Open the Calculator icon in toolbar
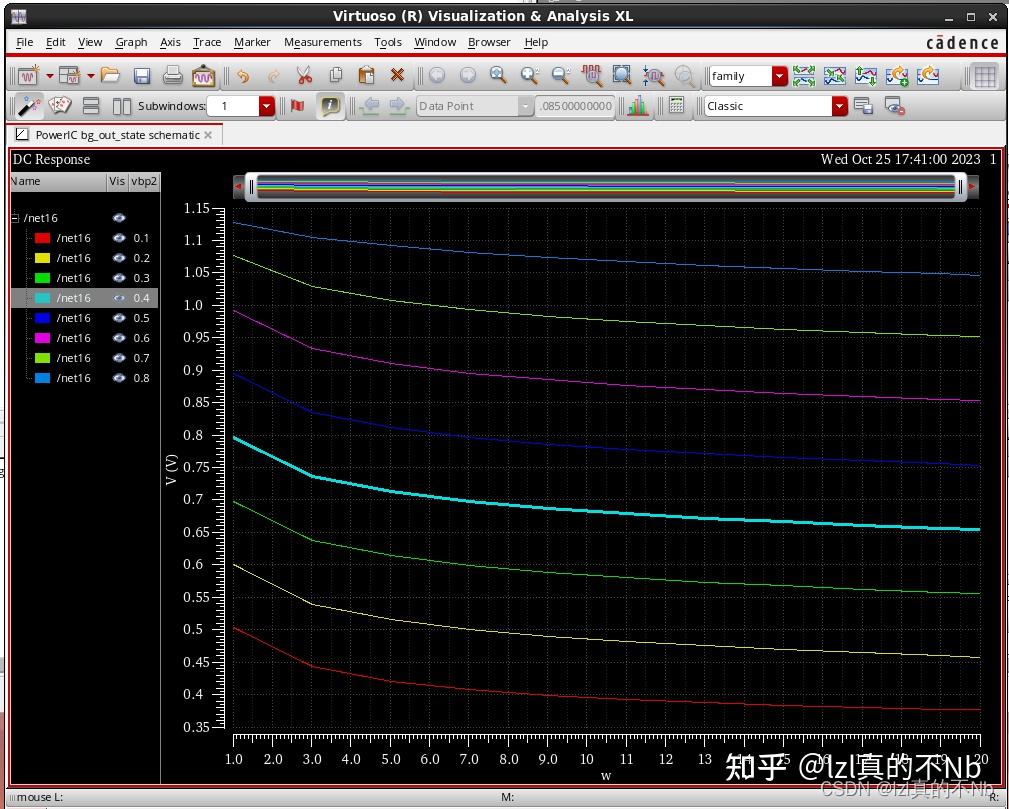1009x809 pixels. pos(677,106)
